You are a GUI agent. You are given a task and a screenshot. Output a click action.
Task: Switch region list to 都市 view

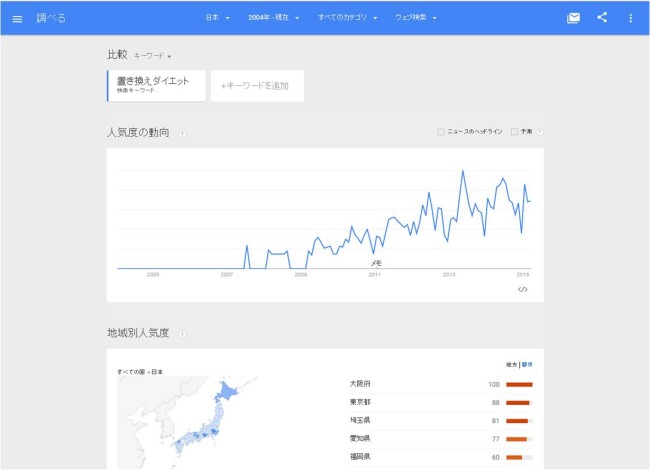527,364
